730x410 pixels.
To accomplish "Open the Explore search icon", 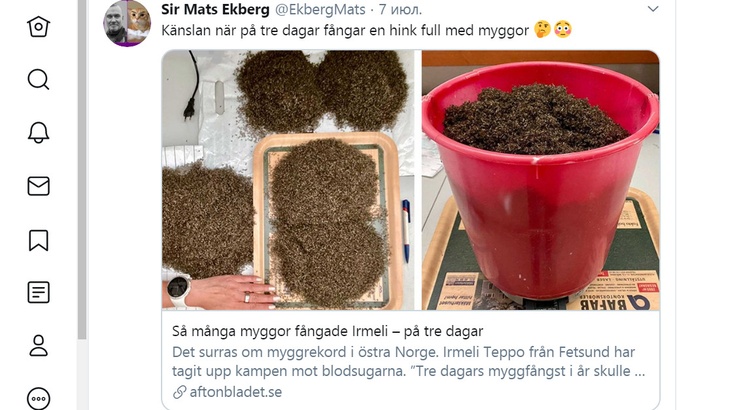I will (38, 80).
